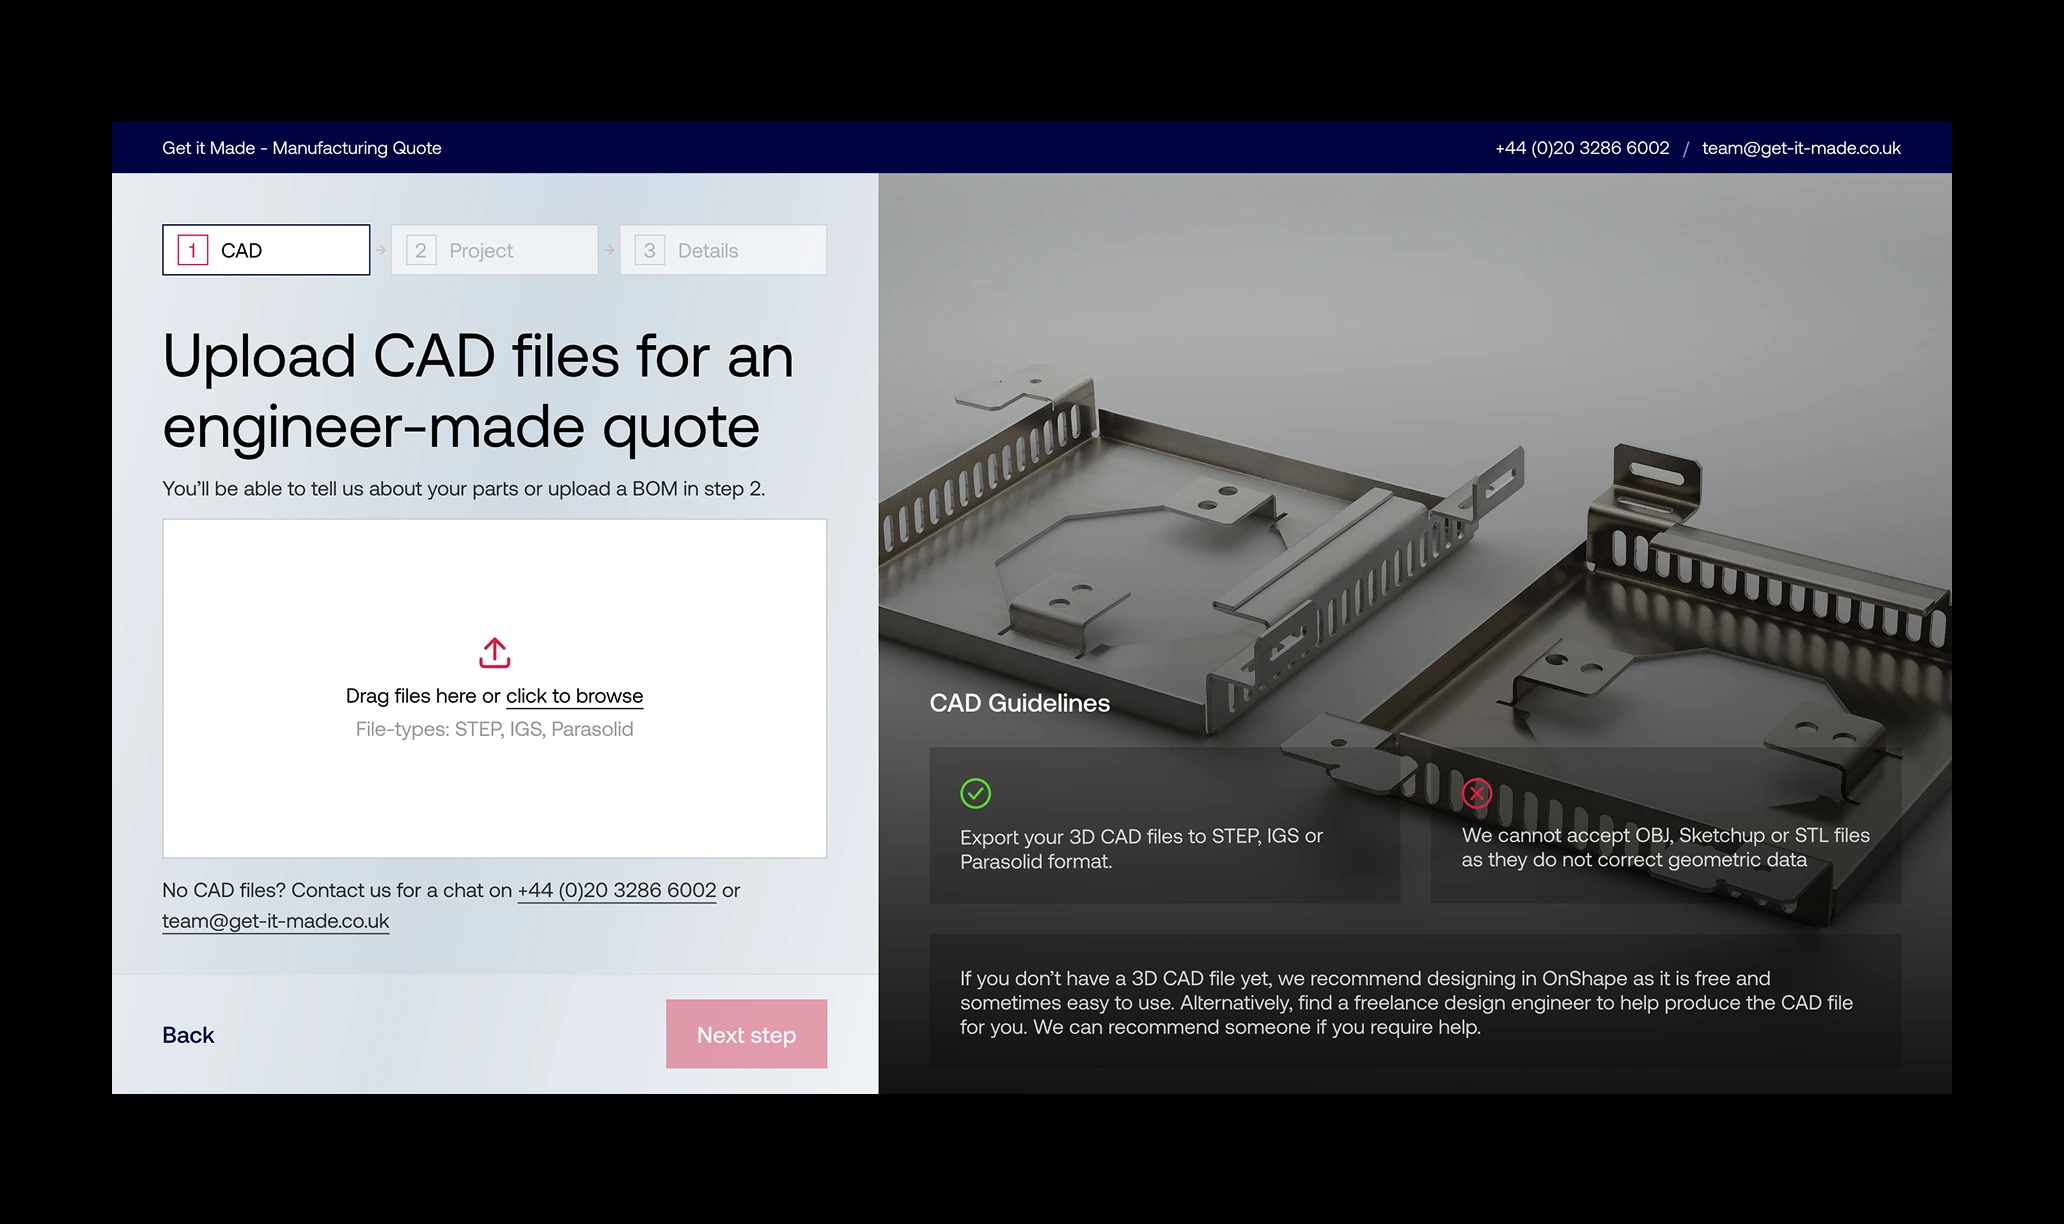This screenshot has height=1224, width=2064.
Task: Click the step number 3 badge
Action: tap(649, 250)
